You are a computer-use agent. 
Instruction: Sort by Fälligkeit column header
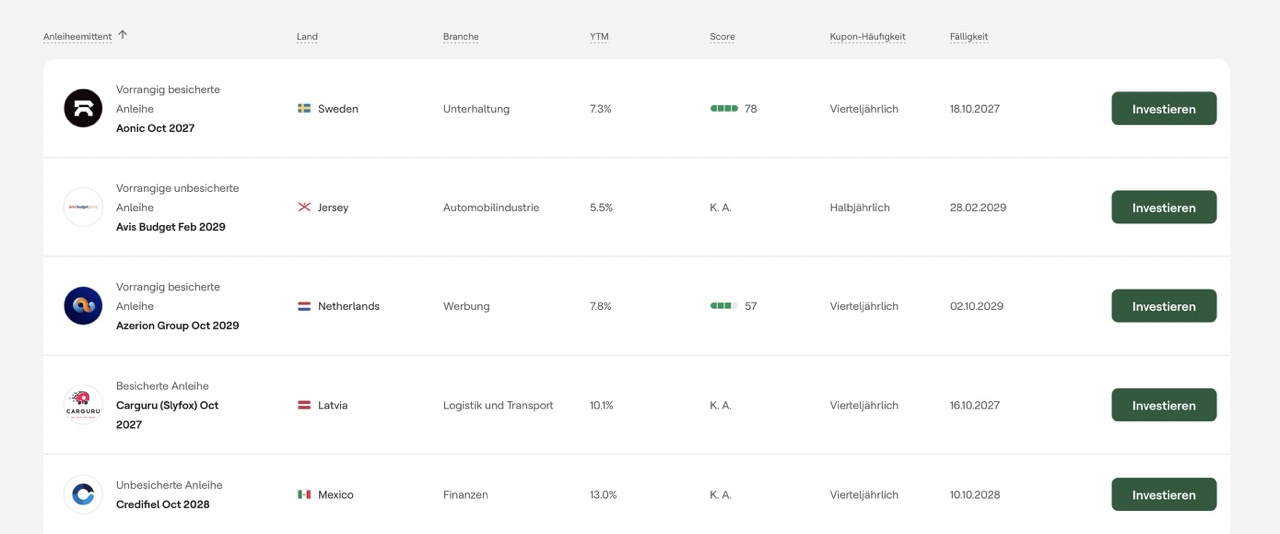[968, 37]
